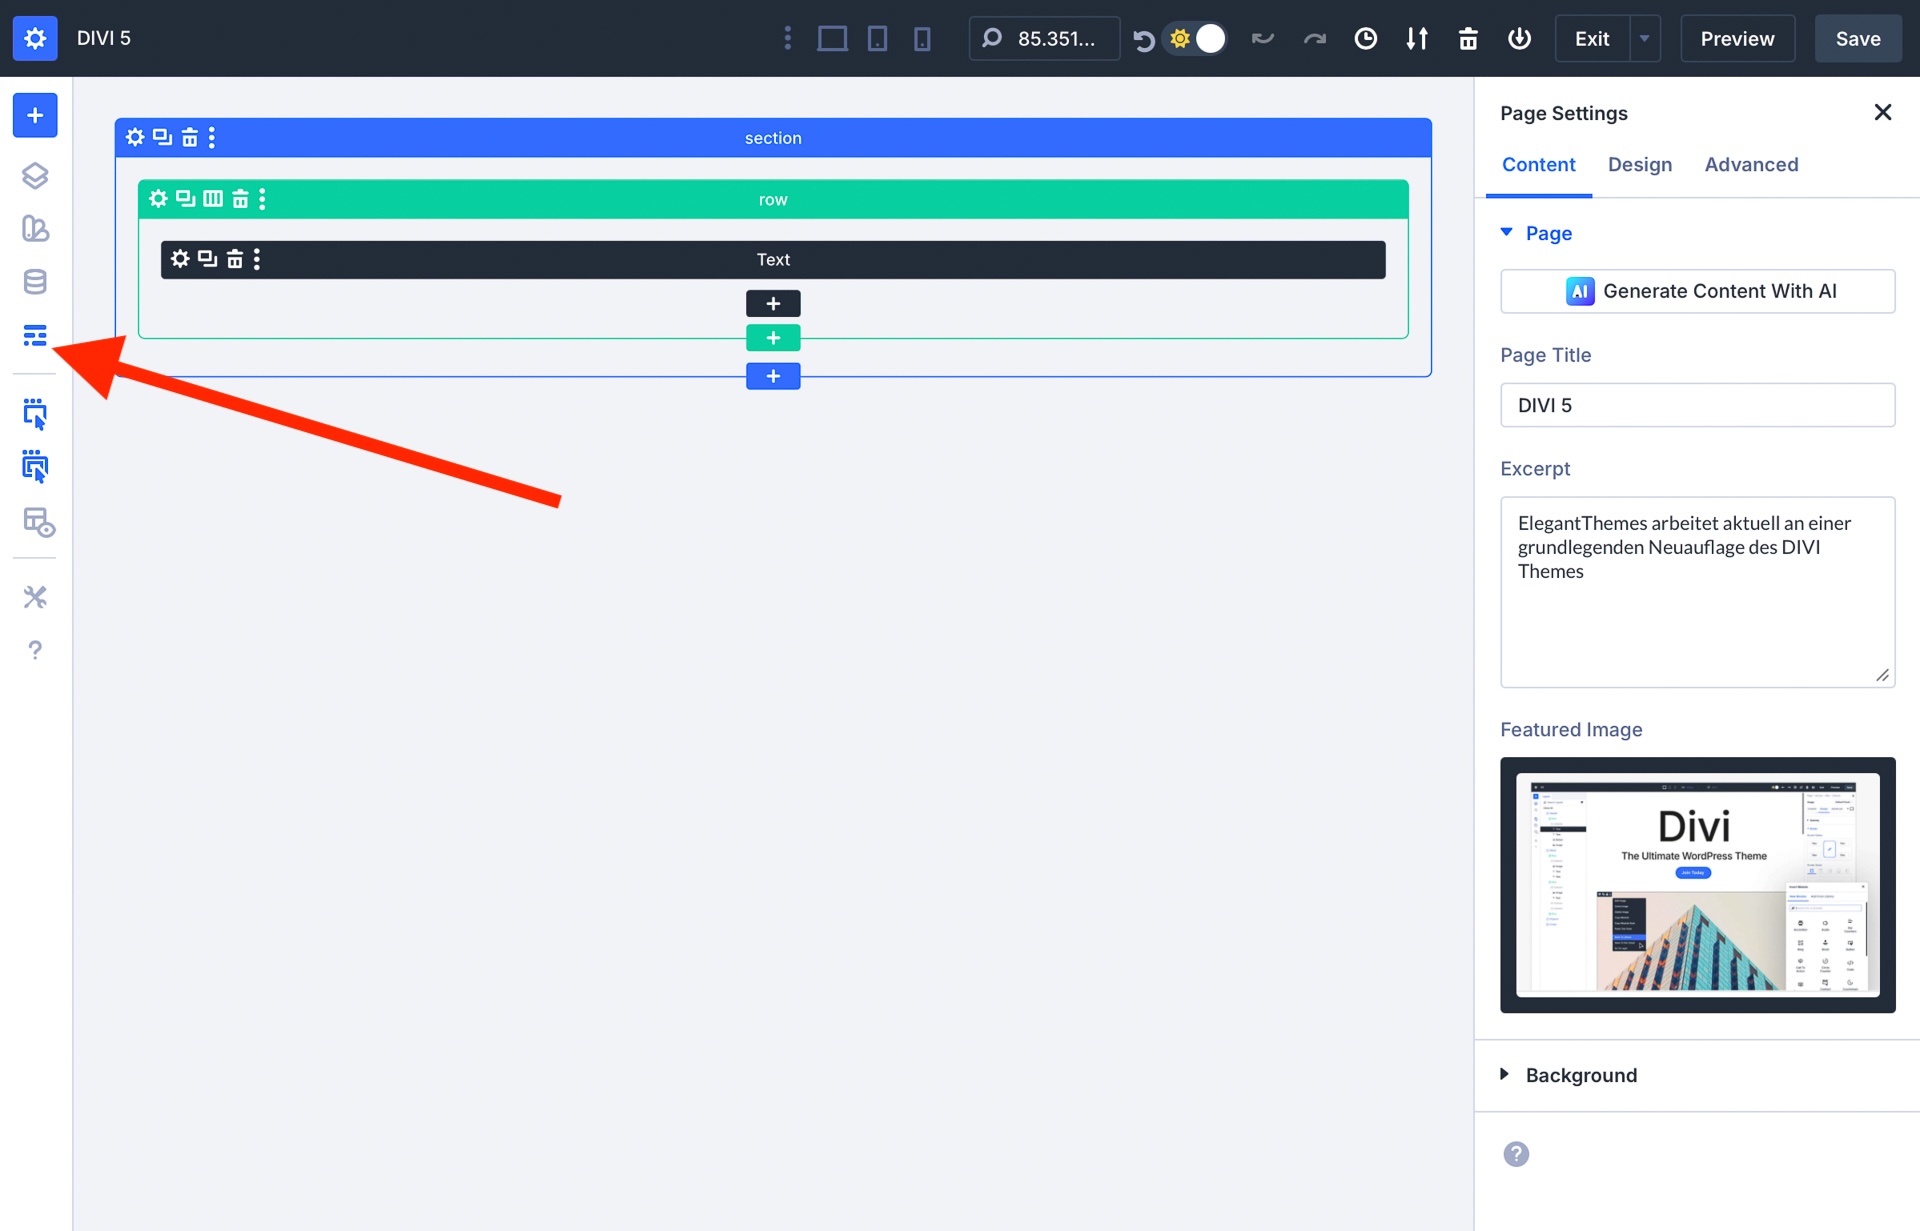
Task: Open the database icon in left sidebar
Action: coord(35,282)
